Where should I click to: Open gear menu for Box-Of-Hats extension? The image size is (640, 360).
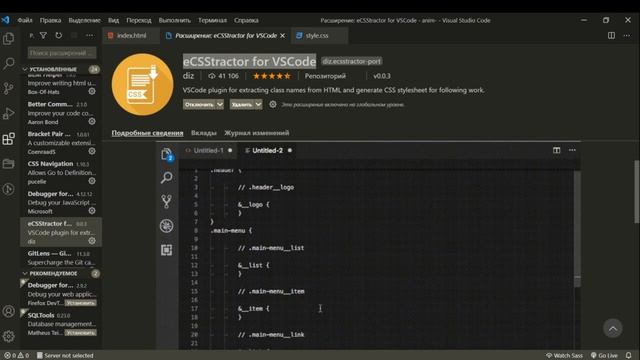pyautogui.click(x=92, y=91)
